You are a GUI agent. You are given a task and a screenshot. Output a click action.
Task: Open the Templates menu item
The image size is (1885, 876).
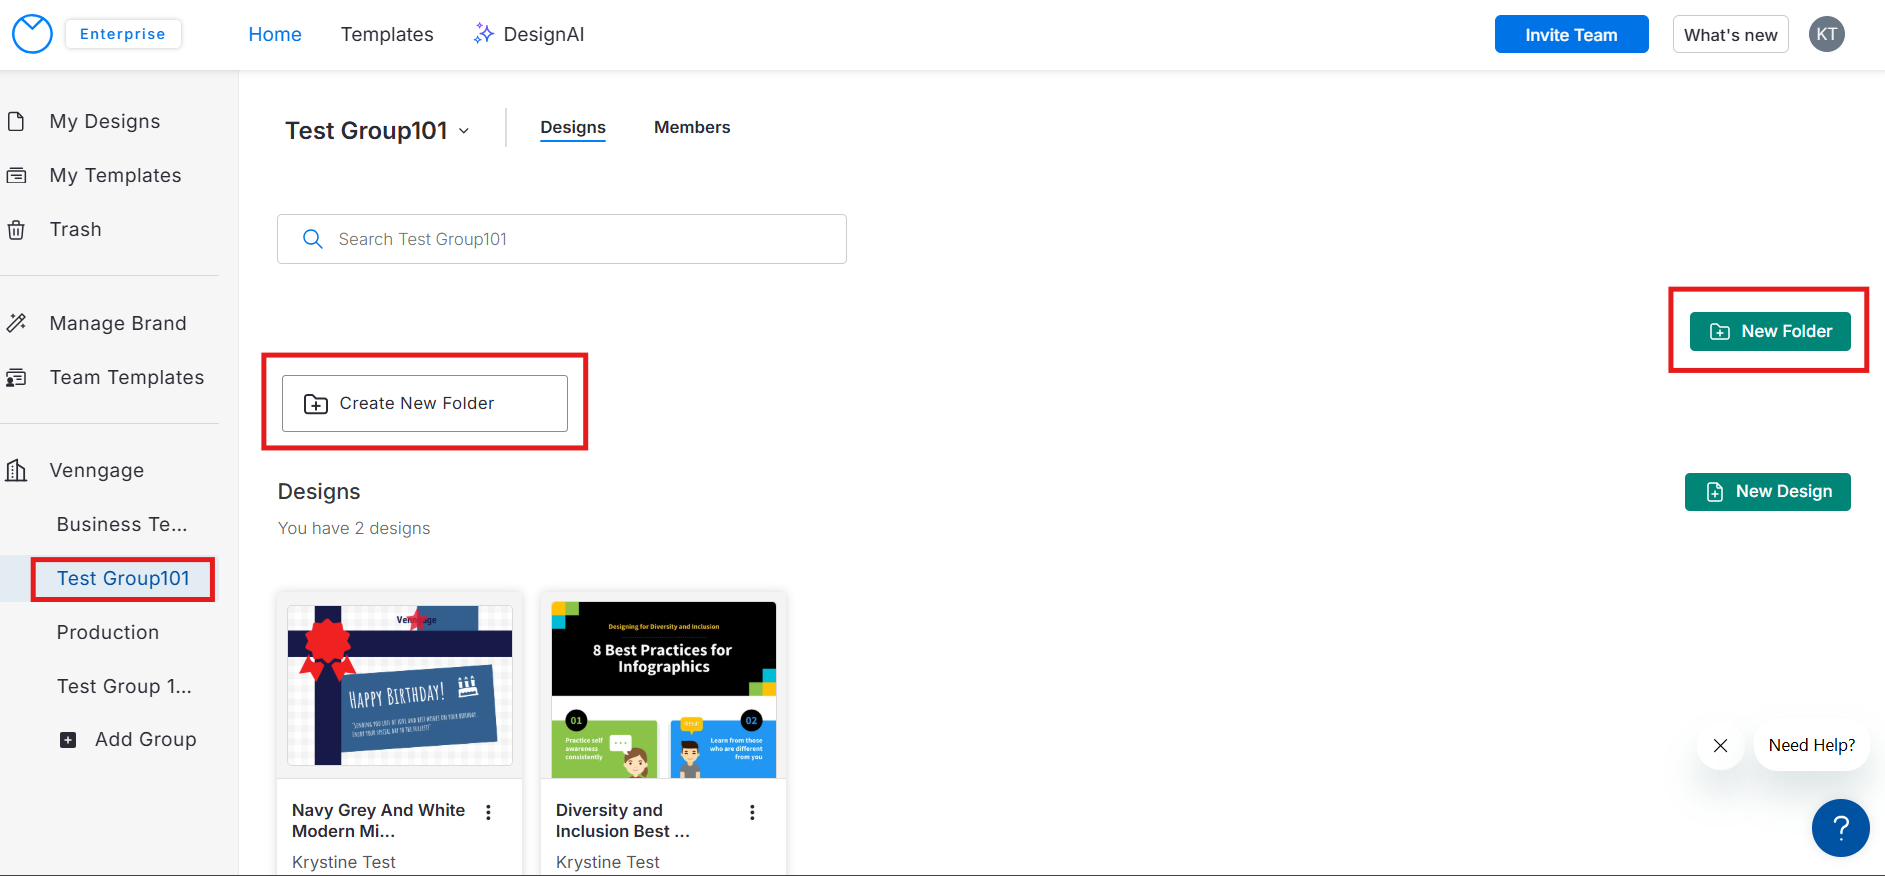tap(387, 34)
